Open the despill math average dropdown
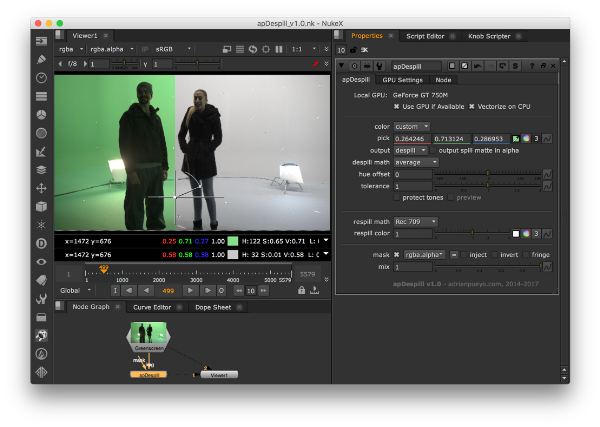Viewport: 600px width, 427px height. click(x=416, y=162)
